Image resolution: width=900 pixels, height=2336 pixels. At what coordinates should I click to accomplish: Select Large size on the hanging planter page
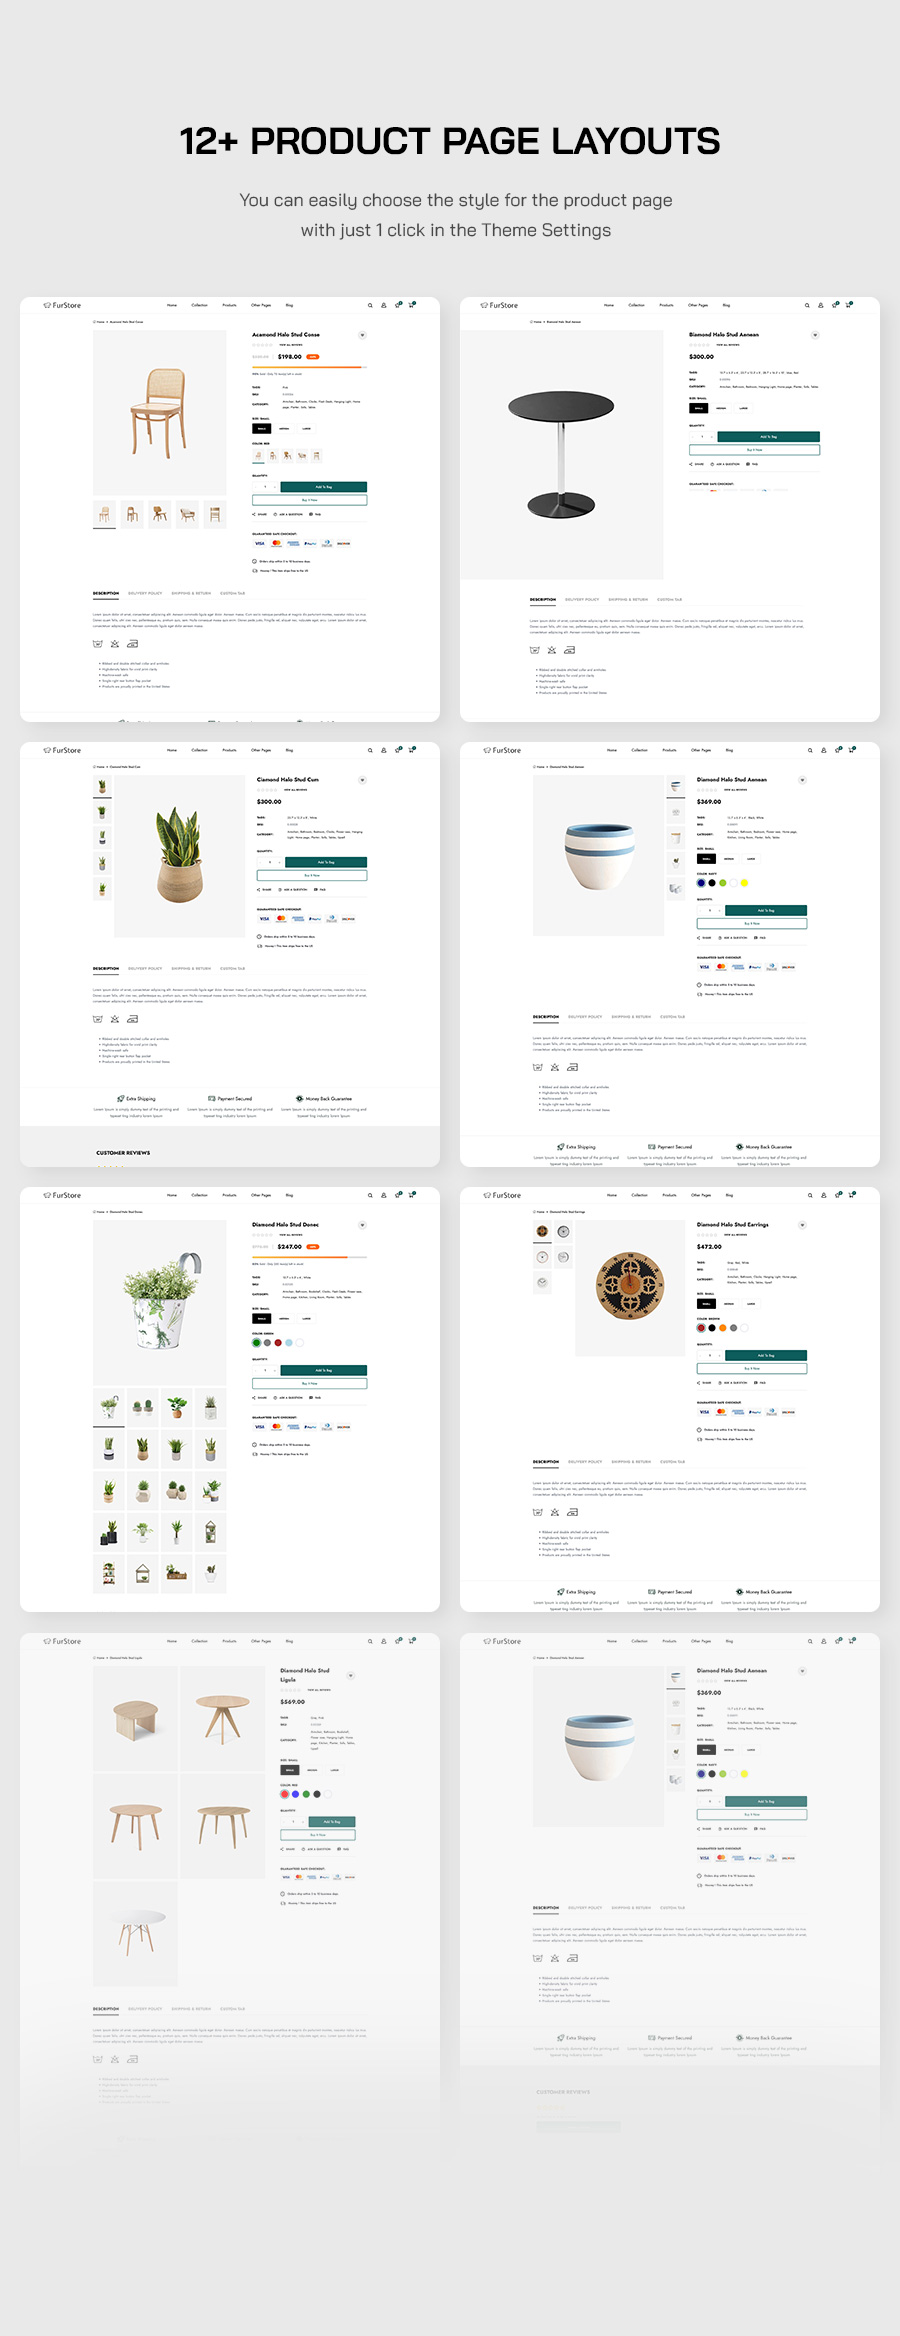click(306, 1318)
